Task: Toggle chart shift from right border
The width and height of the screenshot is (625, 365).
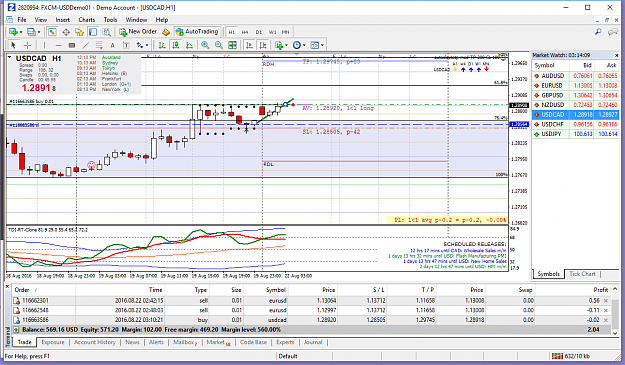Action: pos(263,45)
